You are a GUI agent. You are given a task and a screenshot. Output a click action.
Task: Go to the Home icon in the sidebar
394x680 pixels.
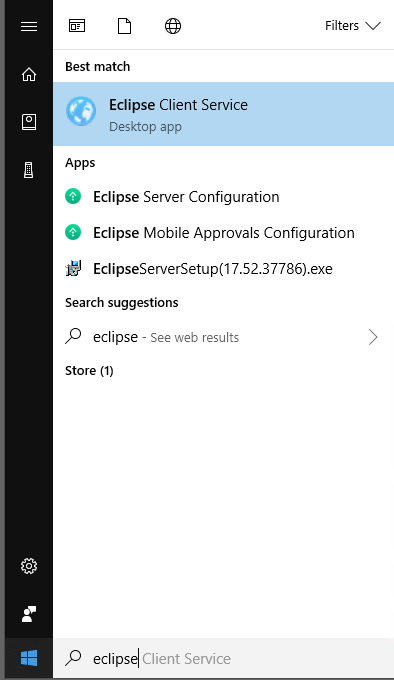29,75
